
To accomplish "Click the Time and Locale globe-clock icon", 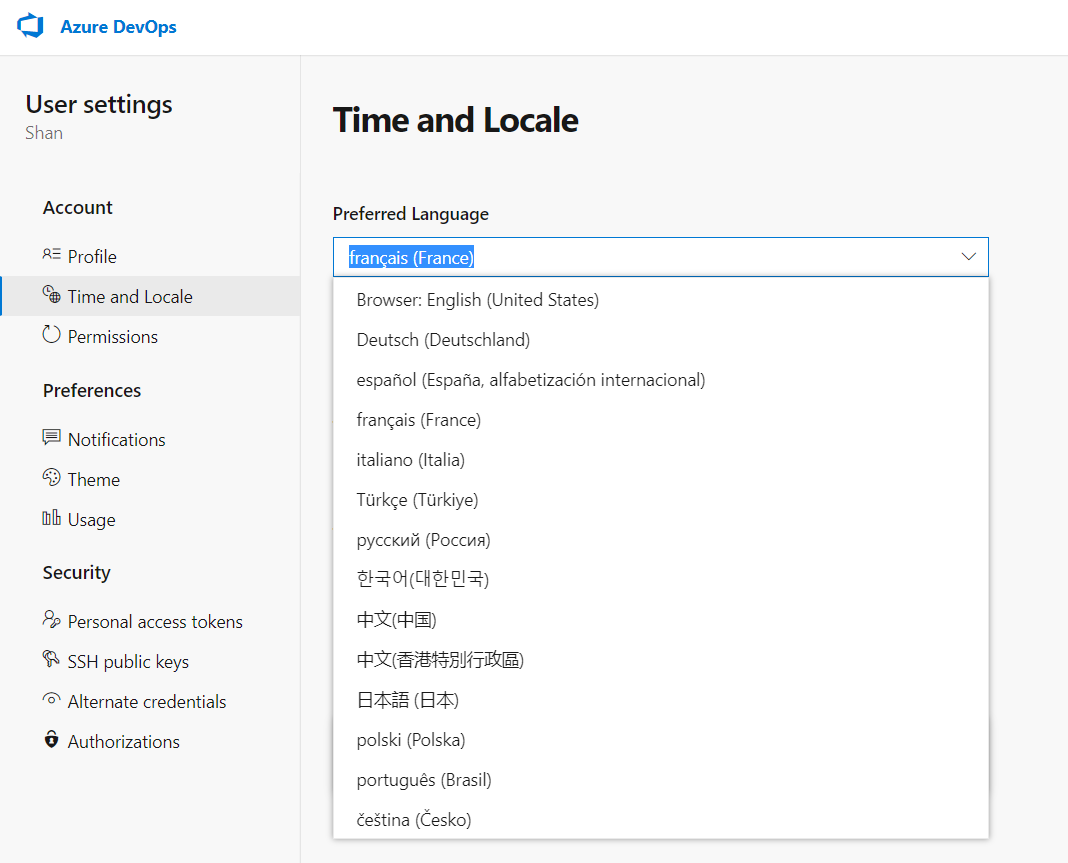I will (51, 294).
